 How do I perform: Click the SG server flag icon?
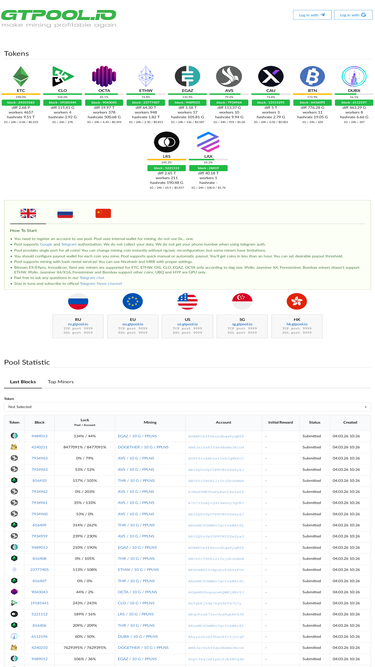[x=242, y=301]
